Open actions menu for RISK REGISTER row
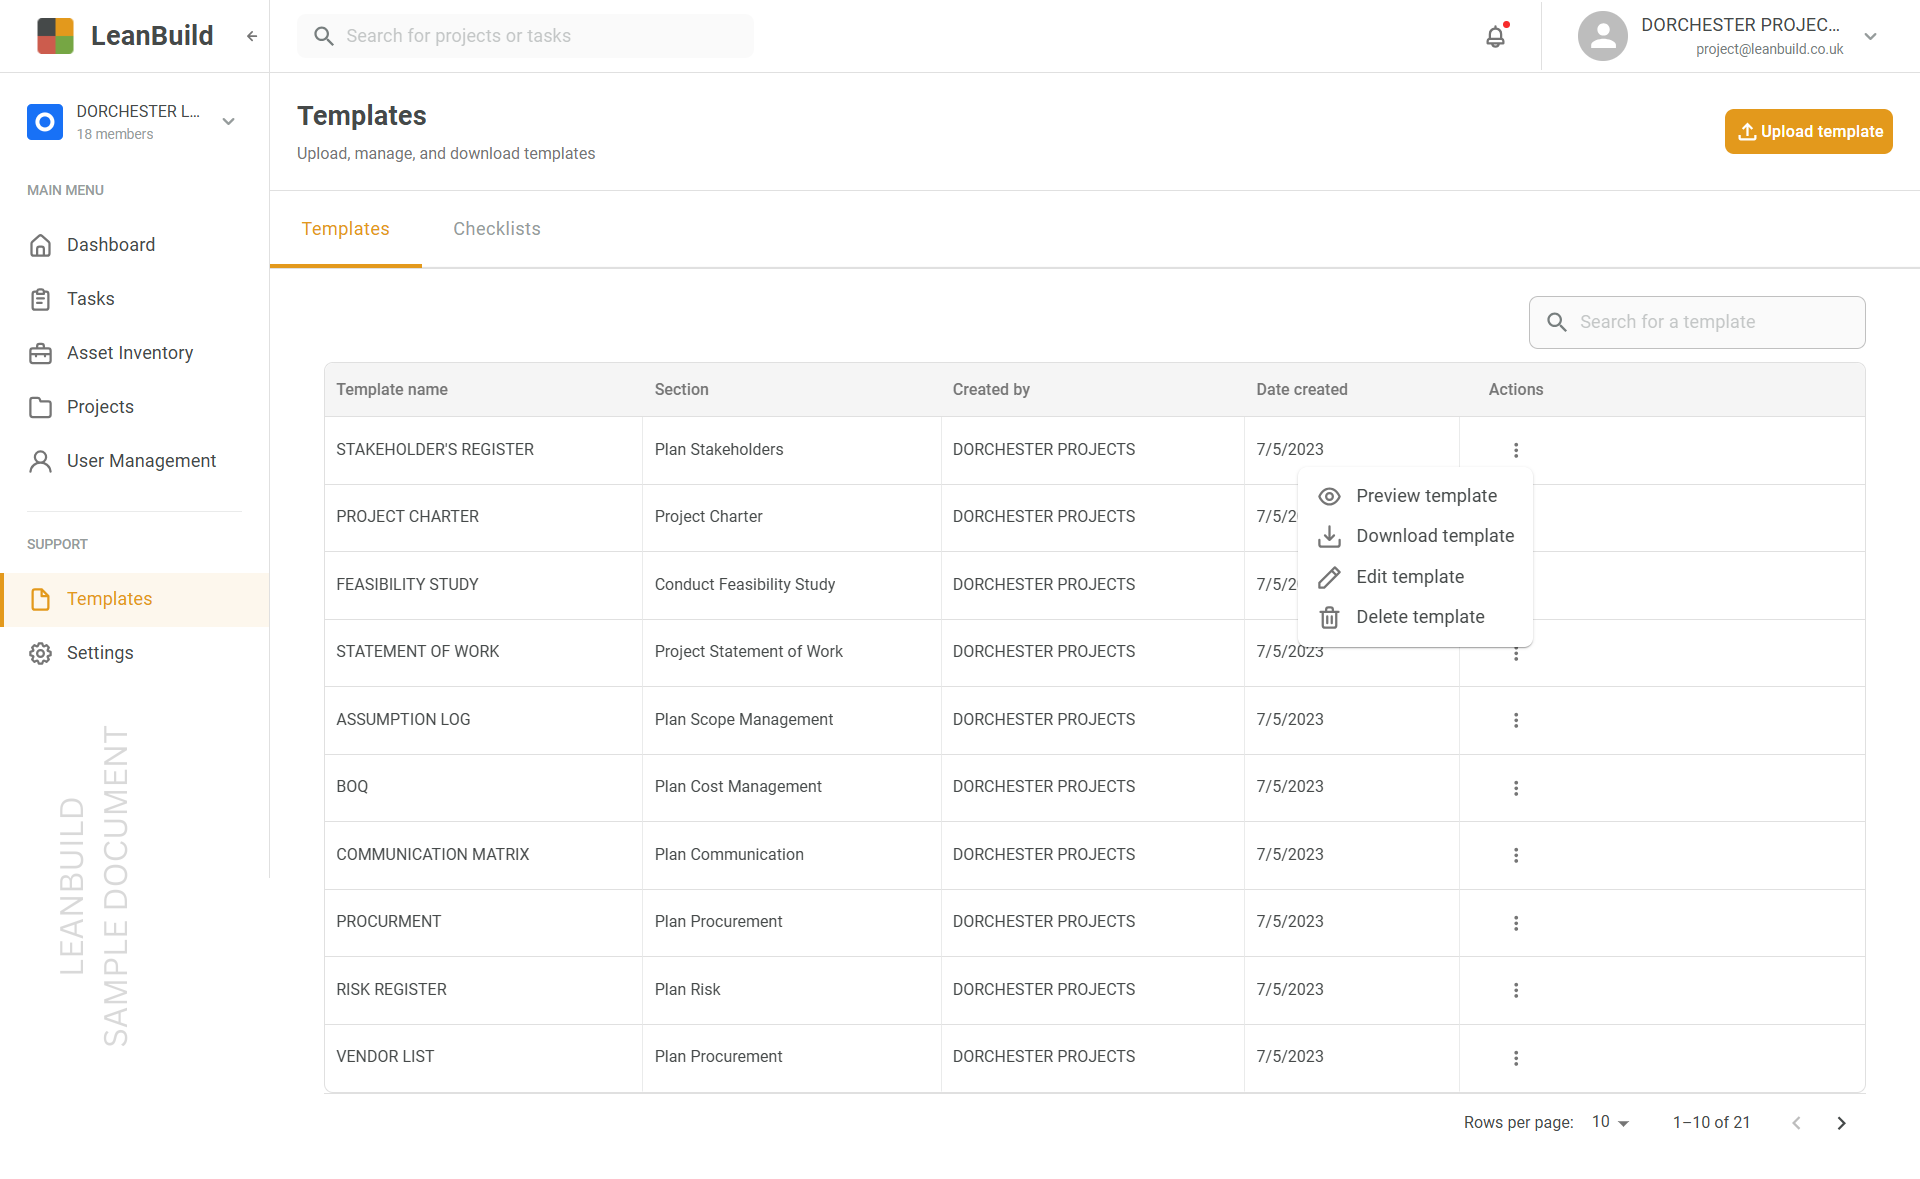 (x=1516, y=990)
